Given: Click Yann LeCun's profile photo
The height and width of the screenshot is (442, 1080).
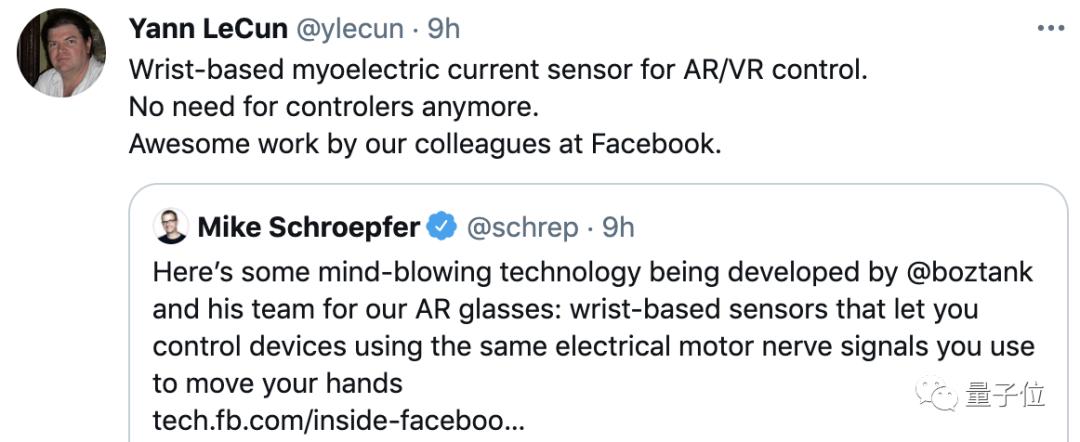Looking at the screenshot, I should coord(61,55).
